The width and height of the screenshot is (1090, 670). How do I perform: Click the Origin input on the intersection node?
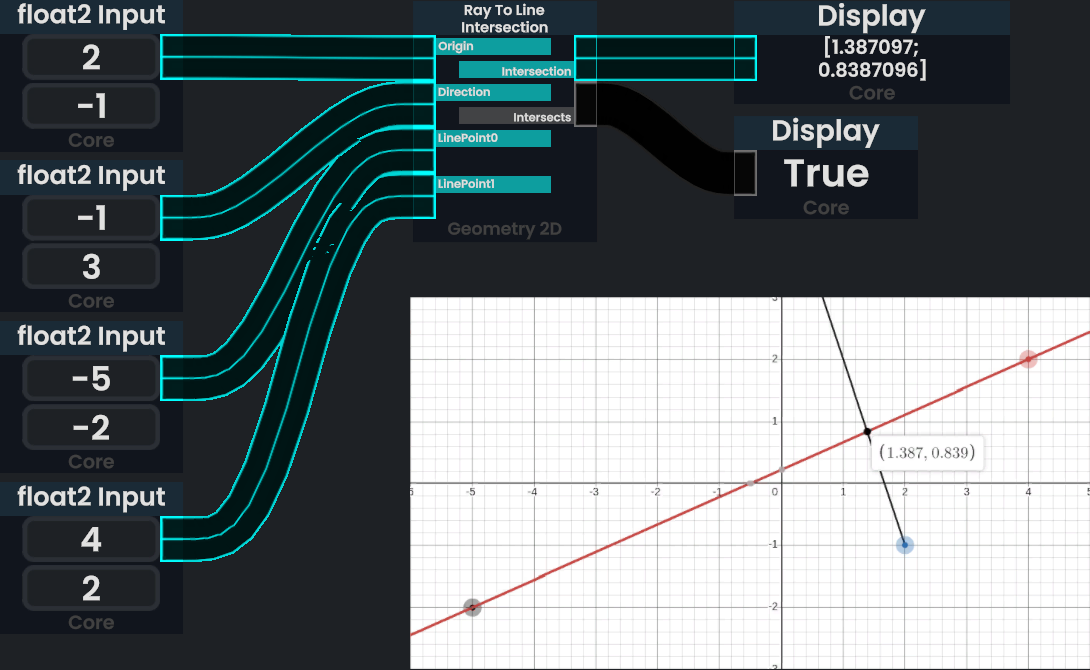[x=493, y=46]
